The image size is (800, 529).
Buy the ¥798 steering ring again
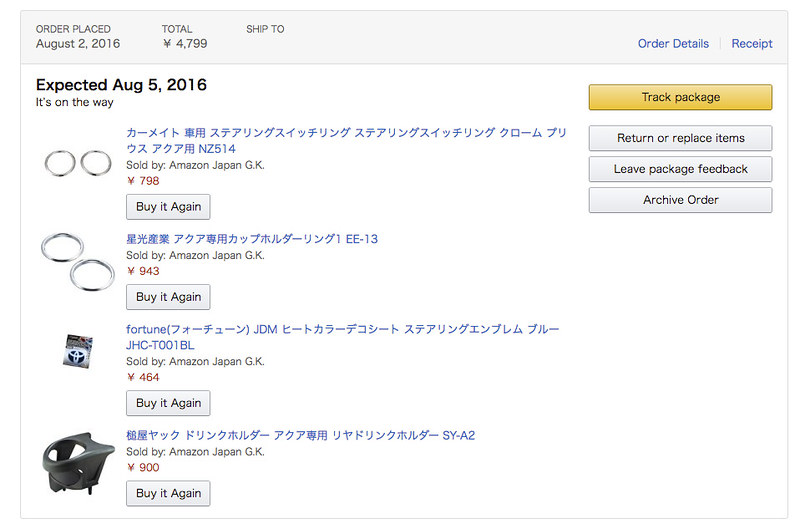click(168, 207)
